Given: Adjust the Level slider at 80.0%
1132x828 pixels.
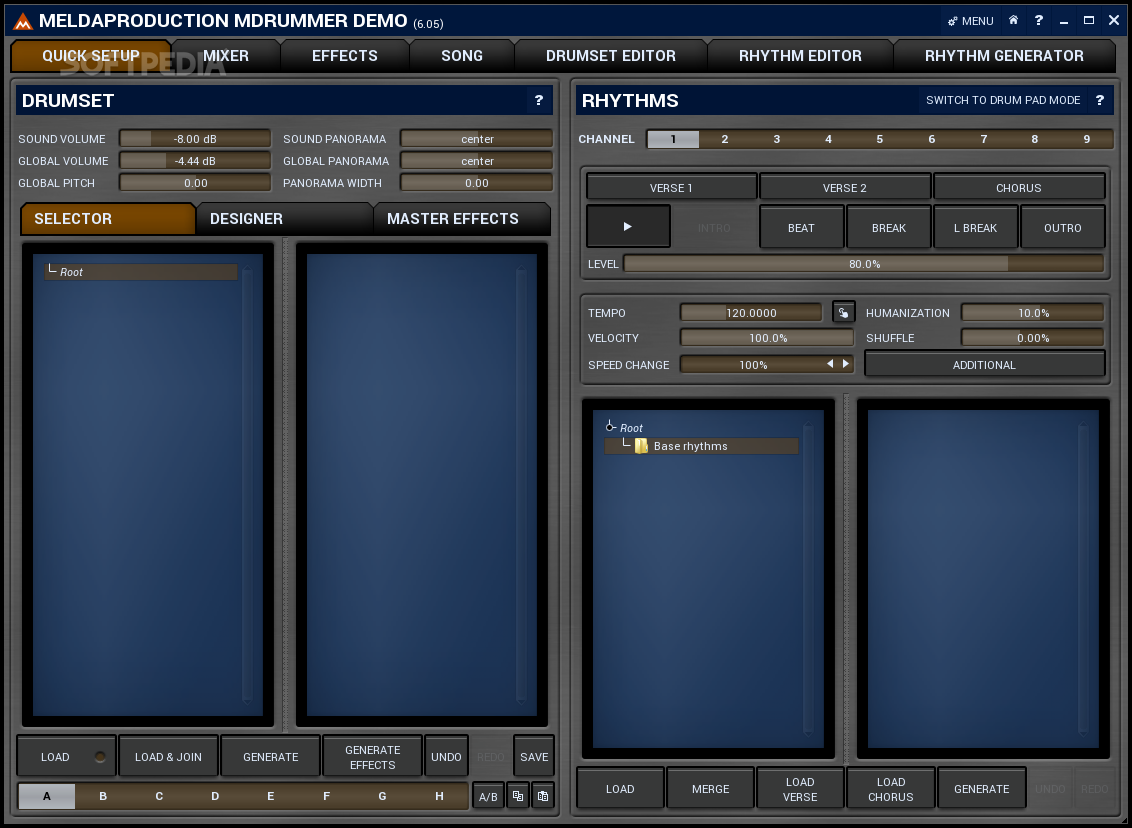Looking at the screenshot, I should coord(863,264).
